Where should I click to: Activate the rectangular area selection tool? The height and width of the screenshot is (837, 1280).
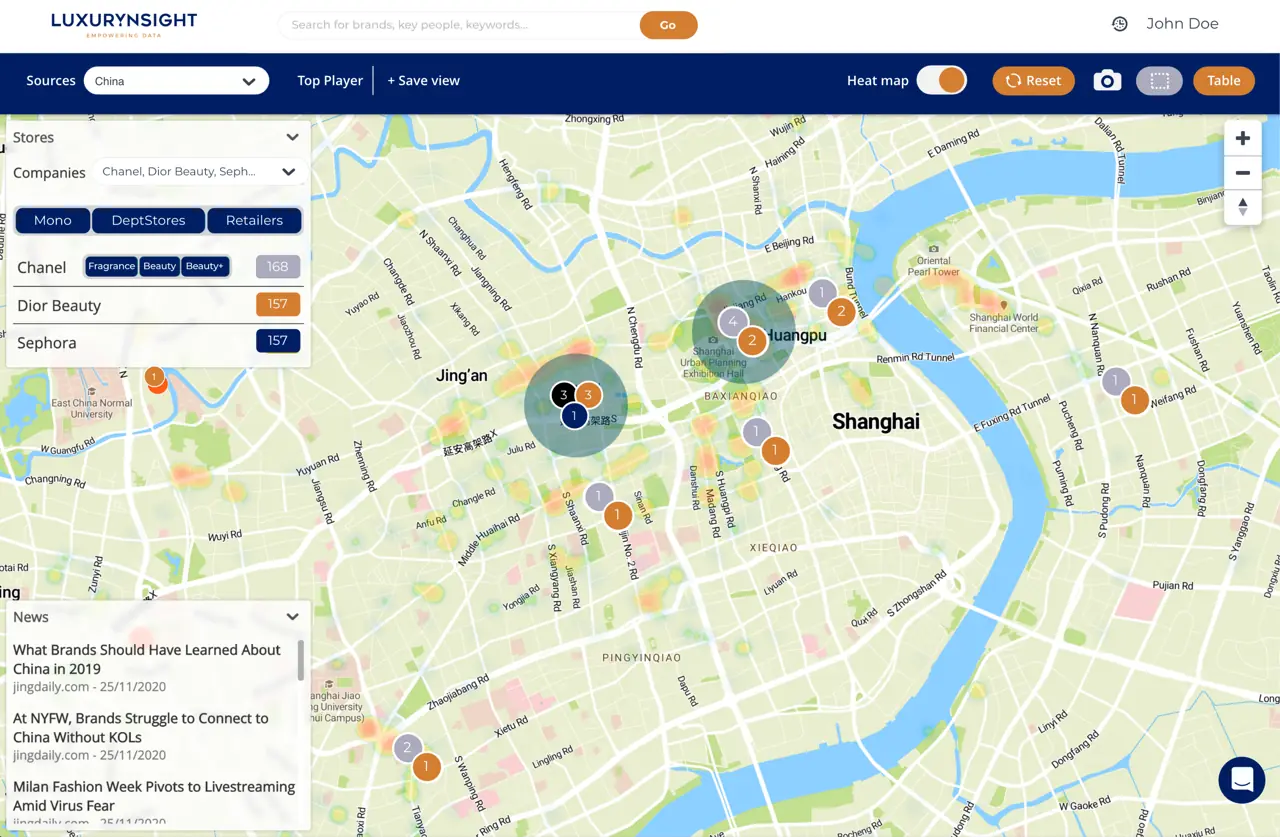pyautogui.click(x=1159, y=81)
